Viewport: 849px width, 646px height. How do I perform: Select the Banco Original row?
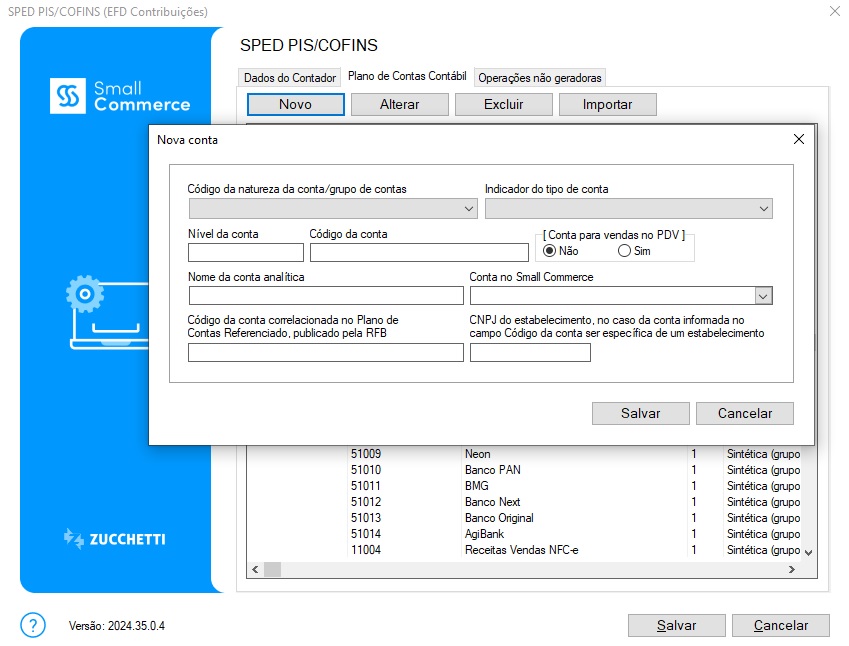click(x=499, y=518)
